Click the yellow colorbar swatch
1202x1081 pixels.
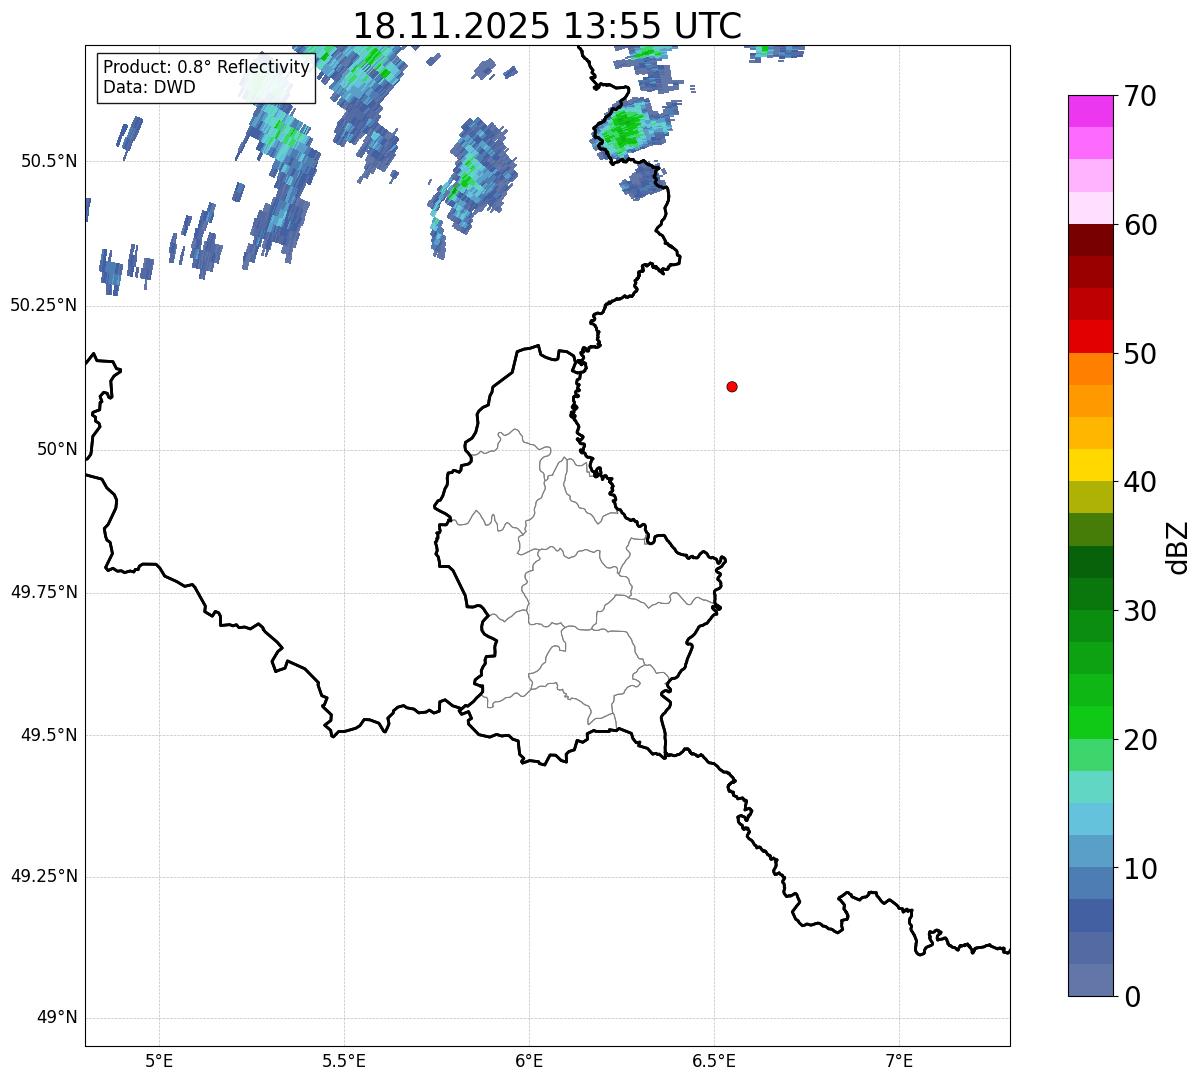[1090, 465]
